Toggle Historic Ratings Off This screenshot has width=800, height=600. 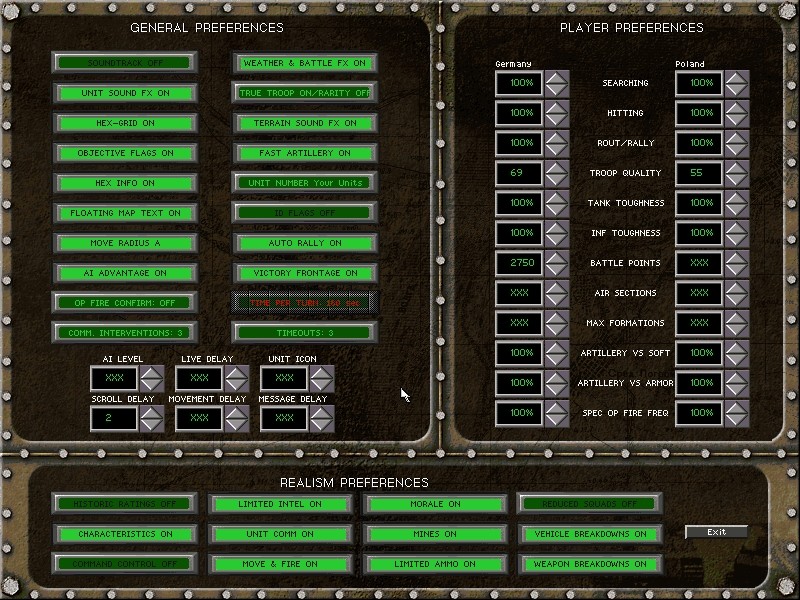click(124, 504)
